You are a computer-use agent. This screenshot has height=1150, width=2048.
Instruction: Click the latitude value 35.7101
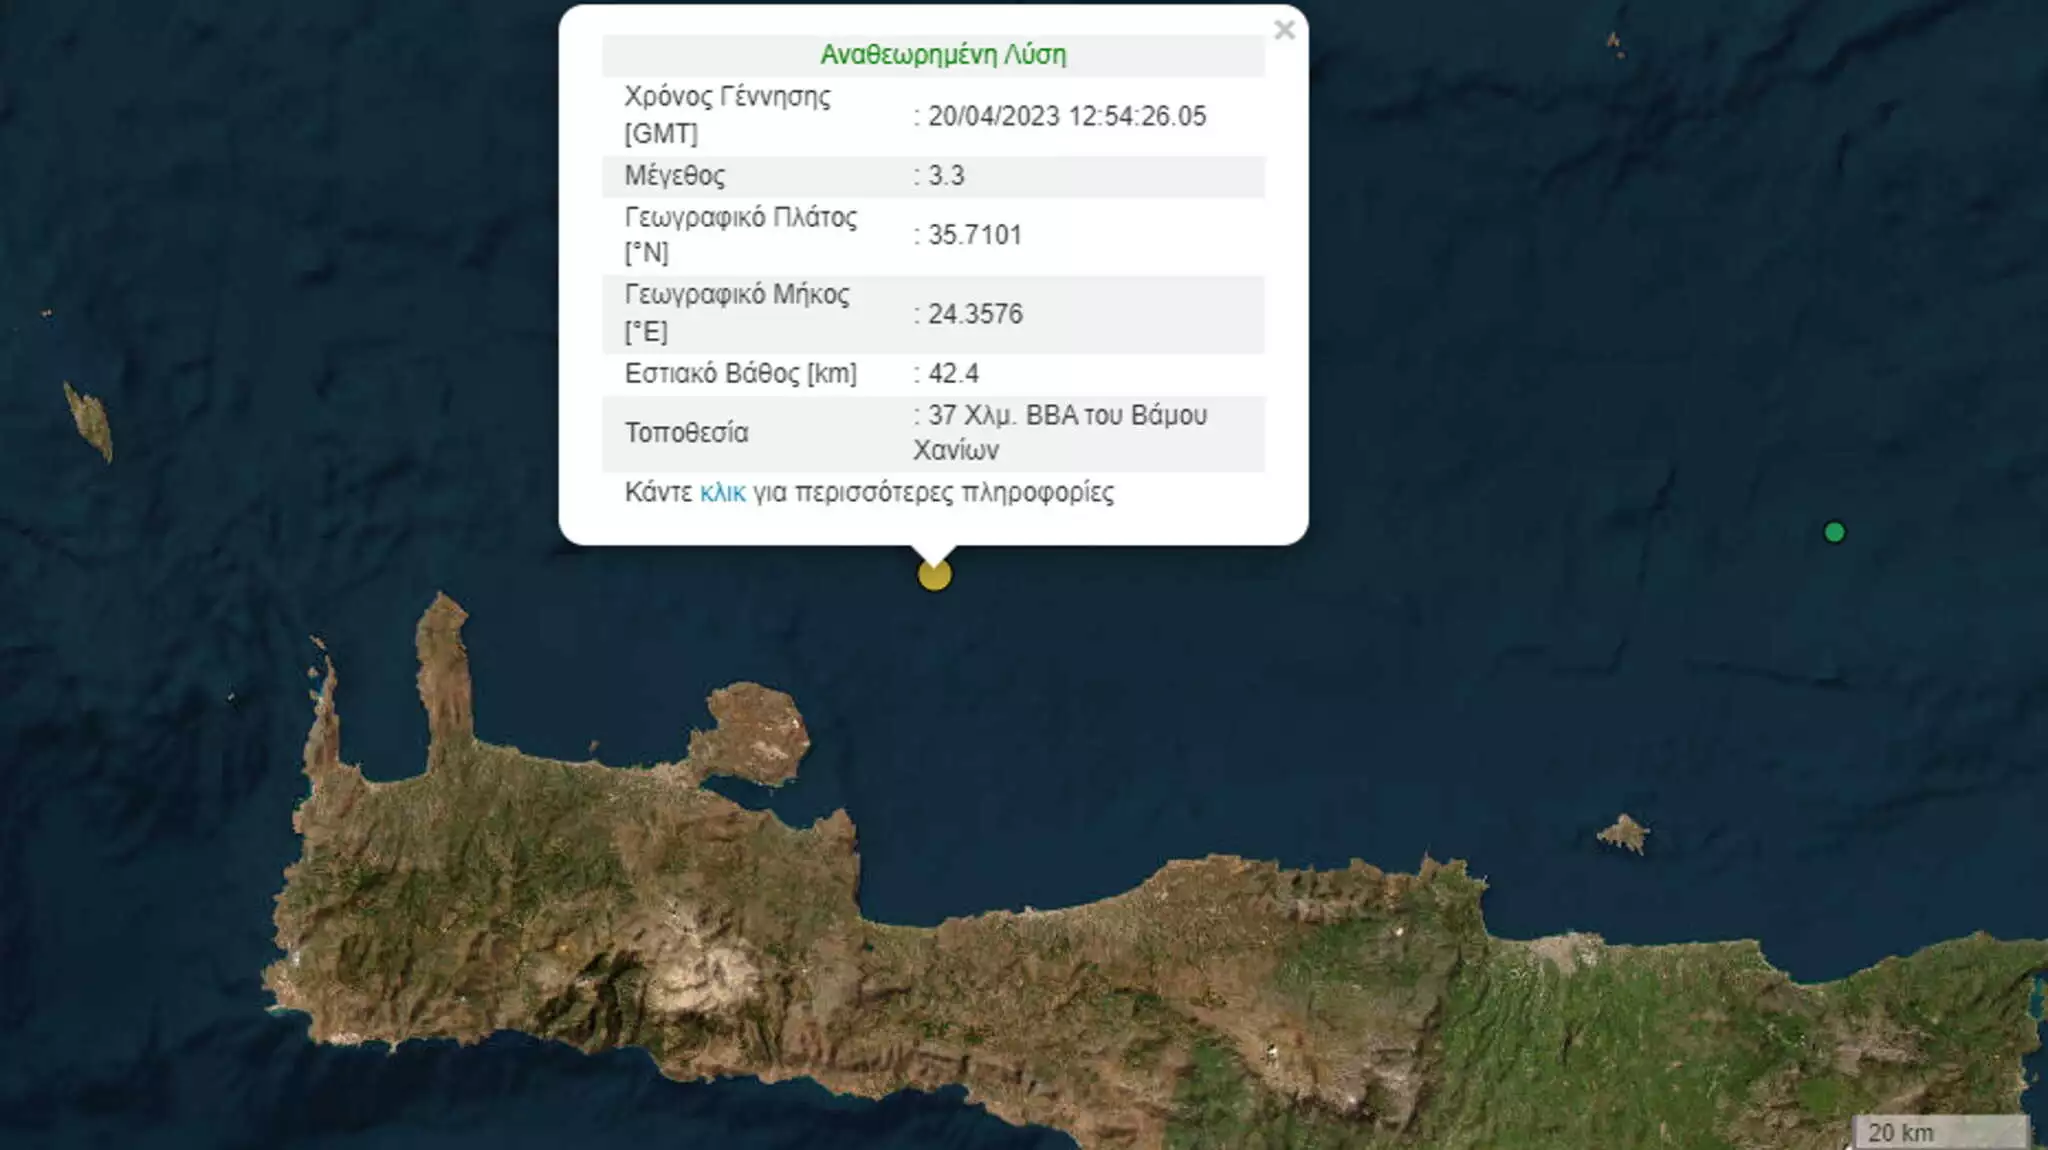pyautogui.click(x=974, y=235)
